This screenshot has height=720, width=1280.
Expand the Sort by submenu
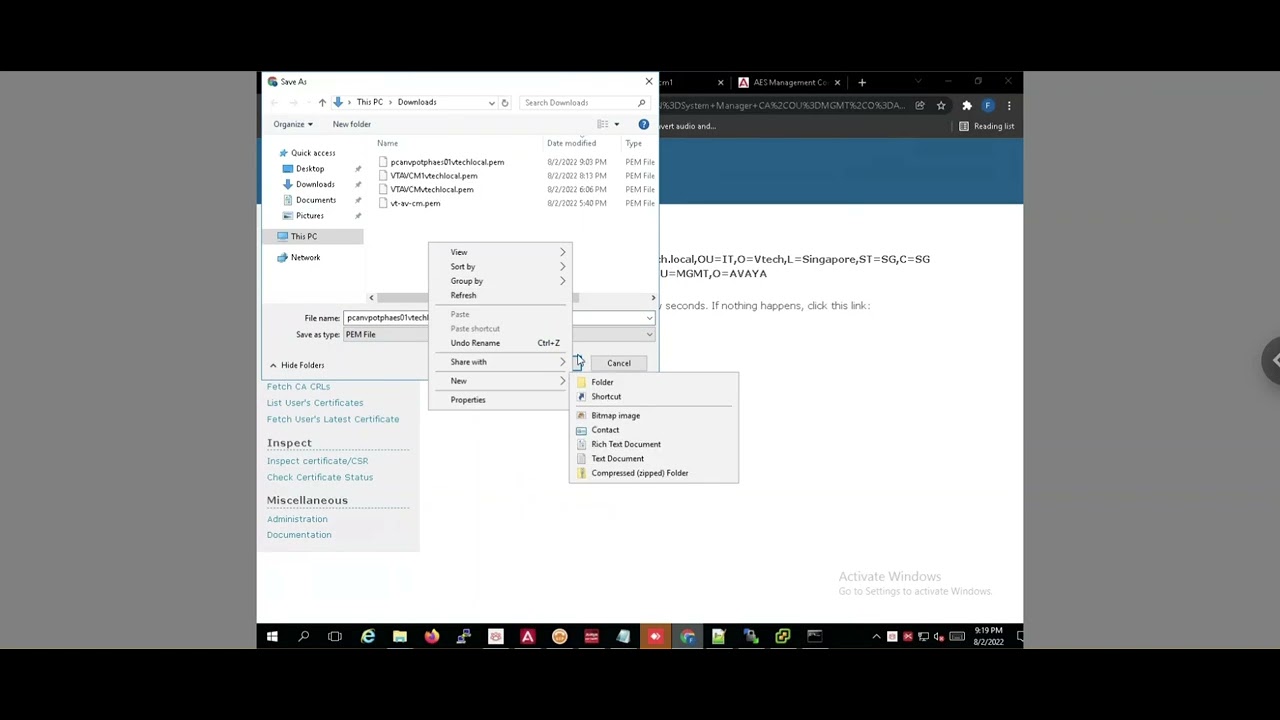click(500, 267)
